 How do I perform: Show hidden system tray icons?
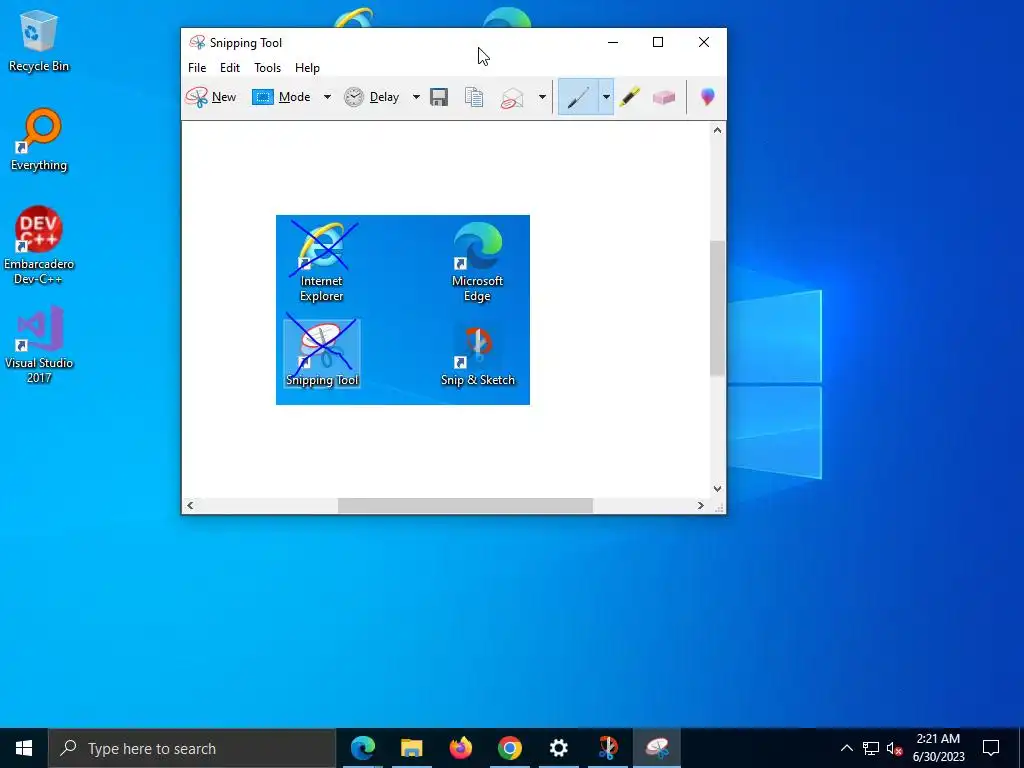[846, 748]
